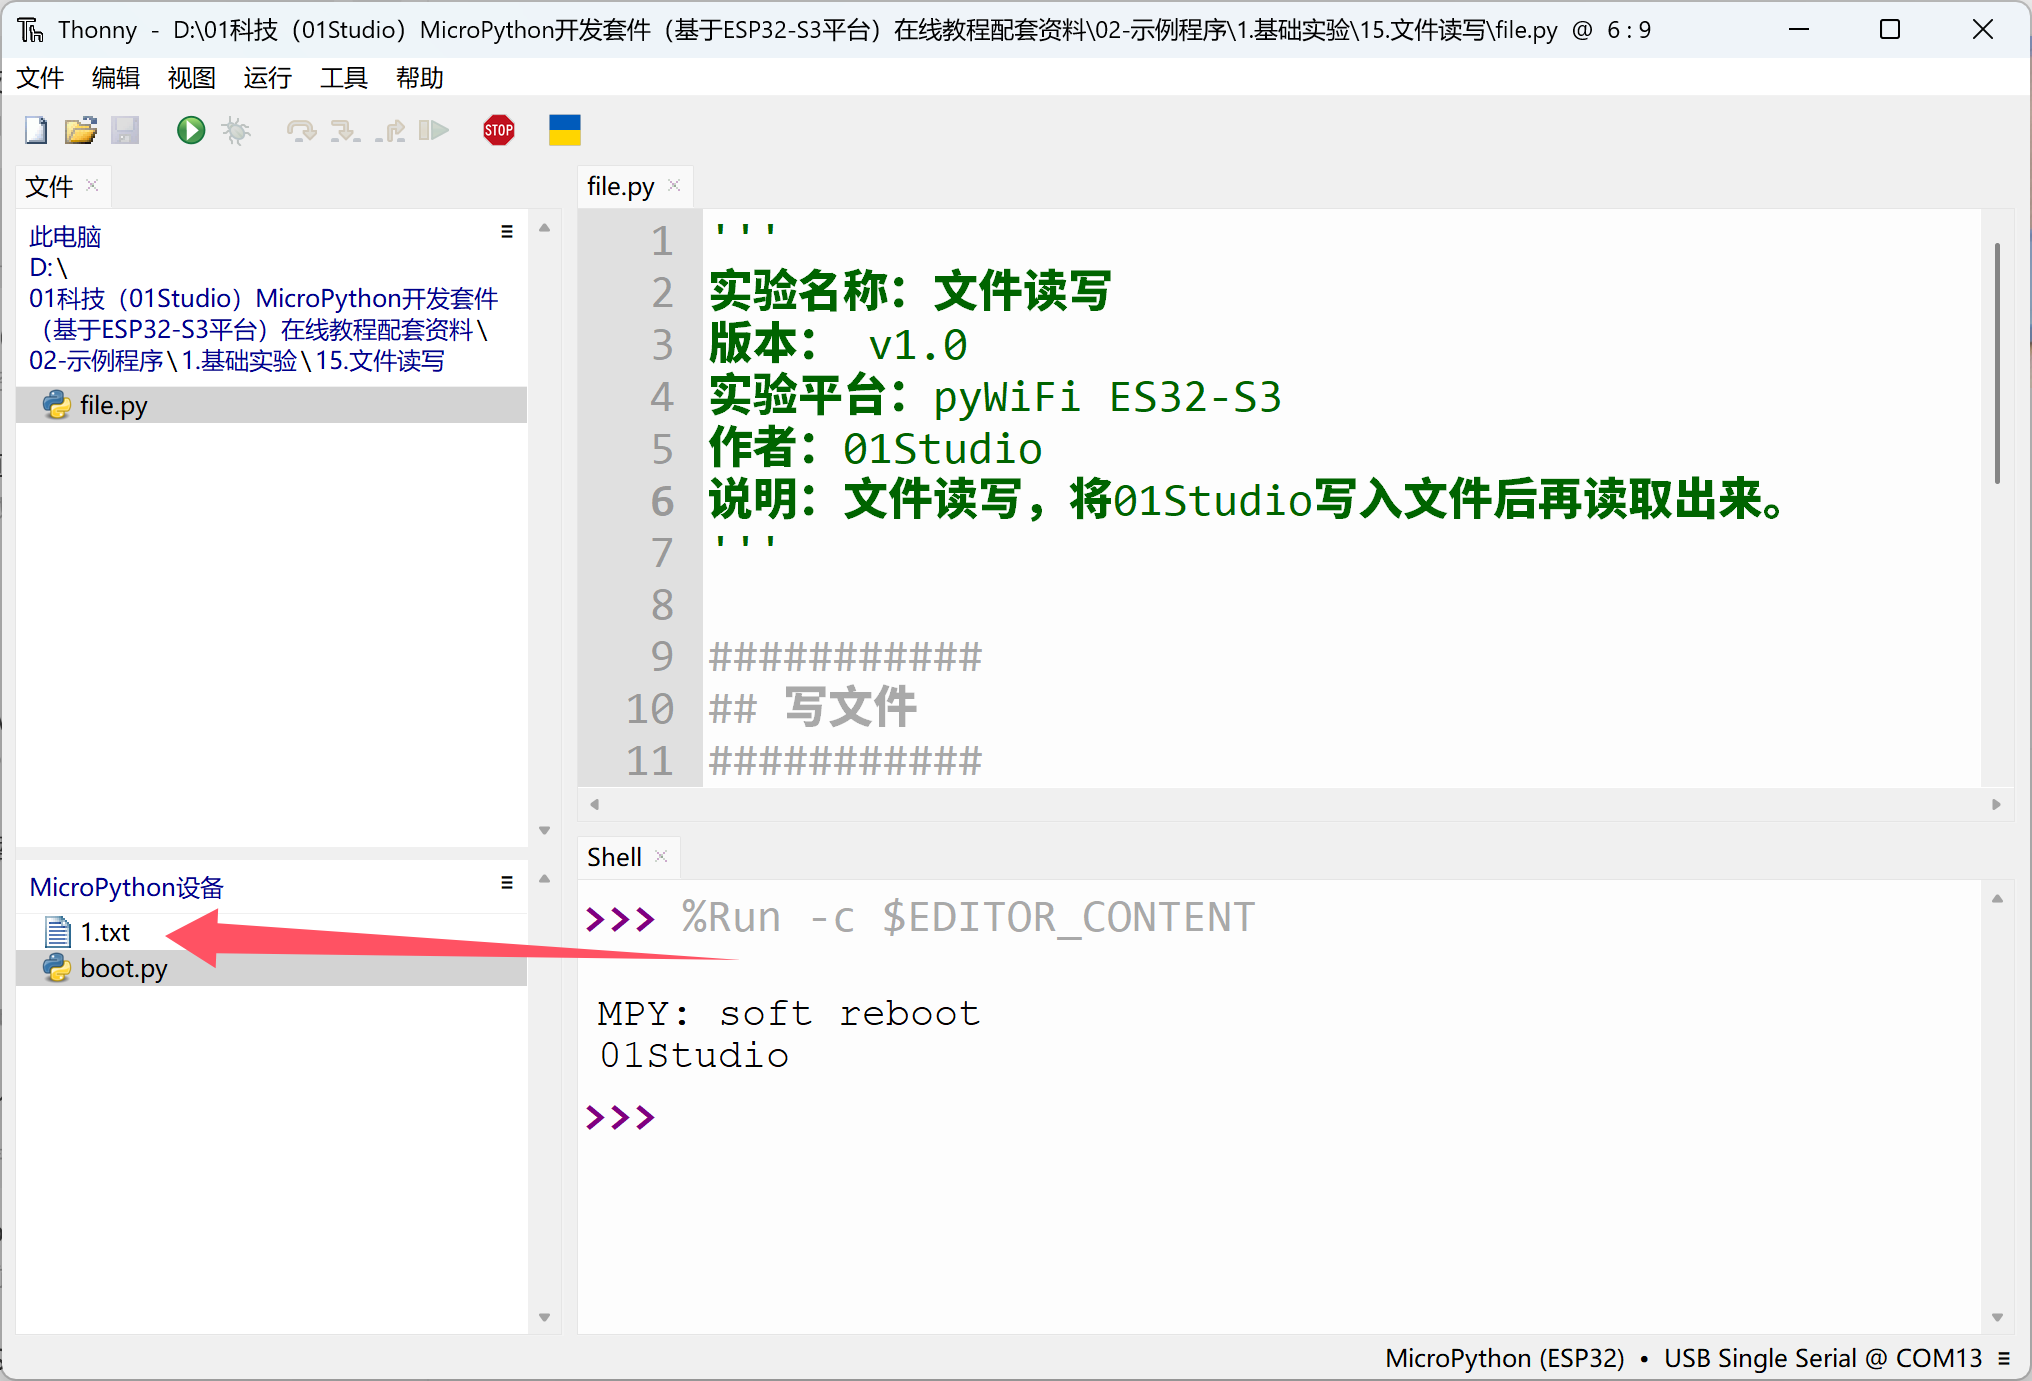
Task: Click the editor vertical scrollbar thumb
Action: coord(1996,362)
